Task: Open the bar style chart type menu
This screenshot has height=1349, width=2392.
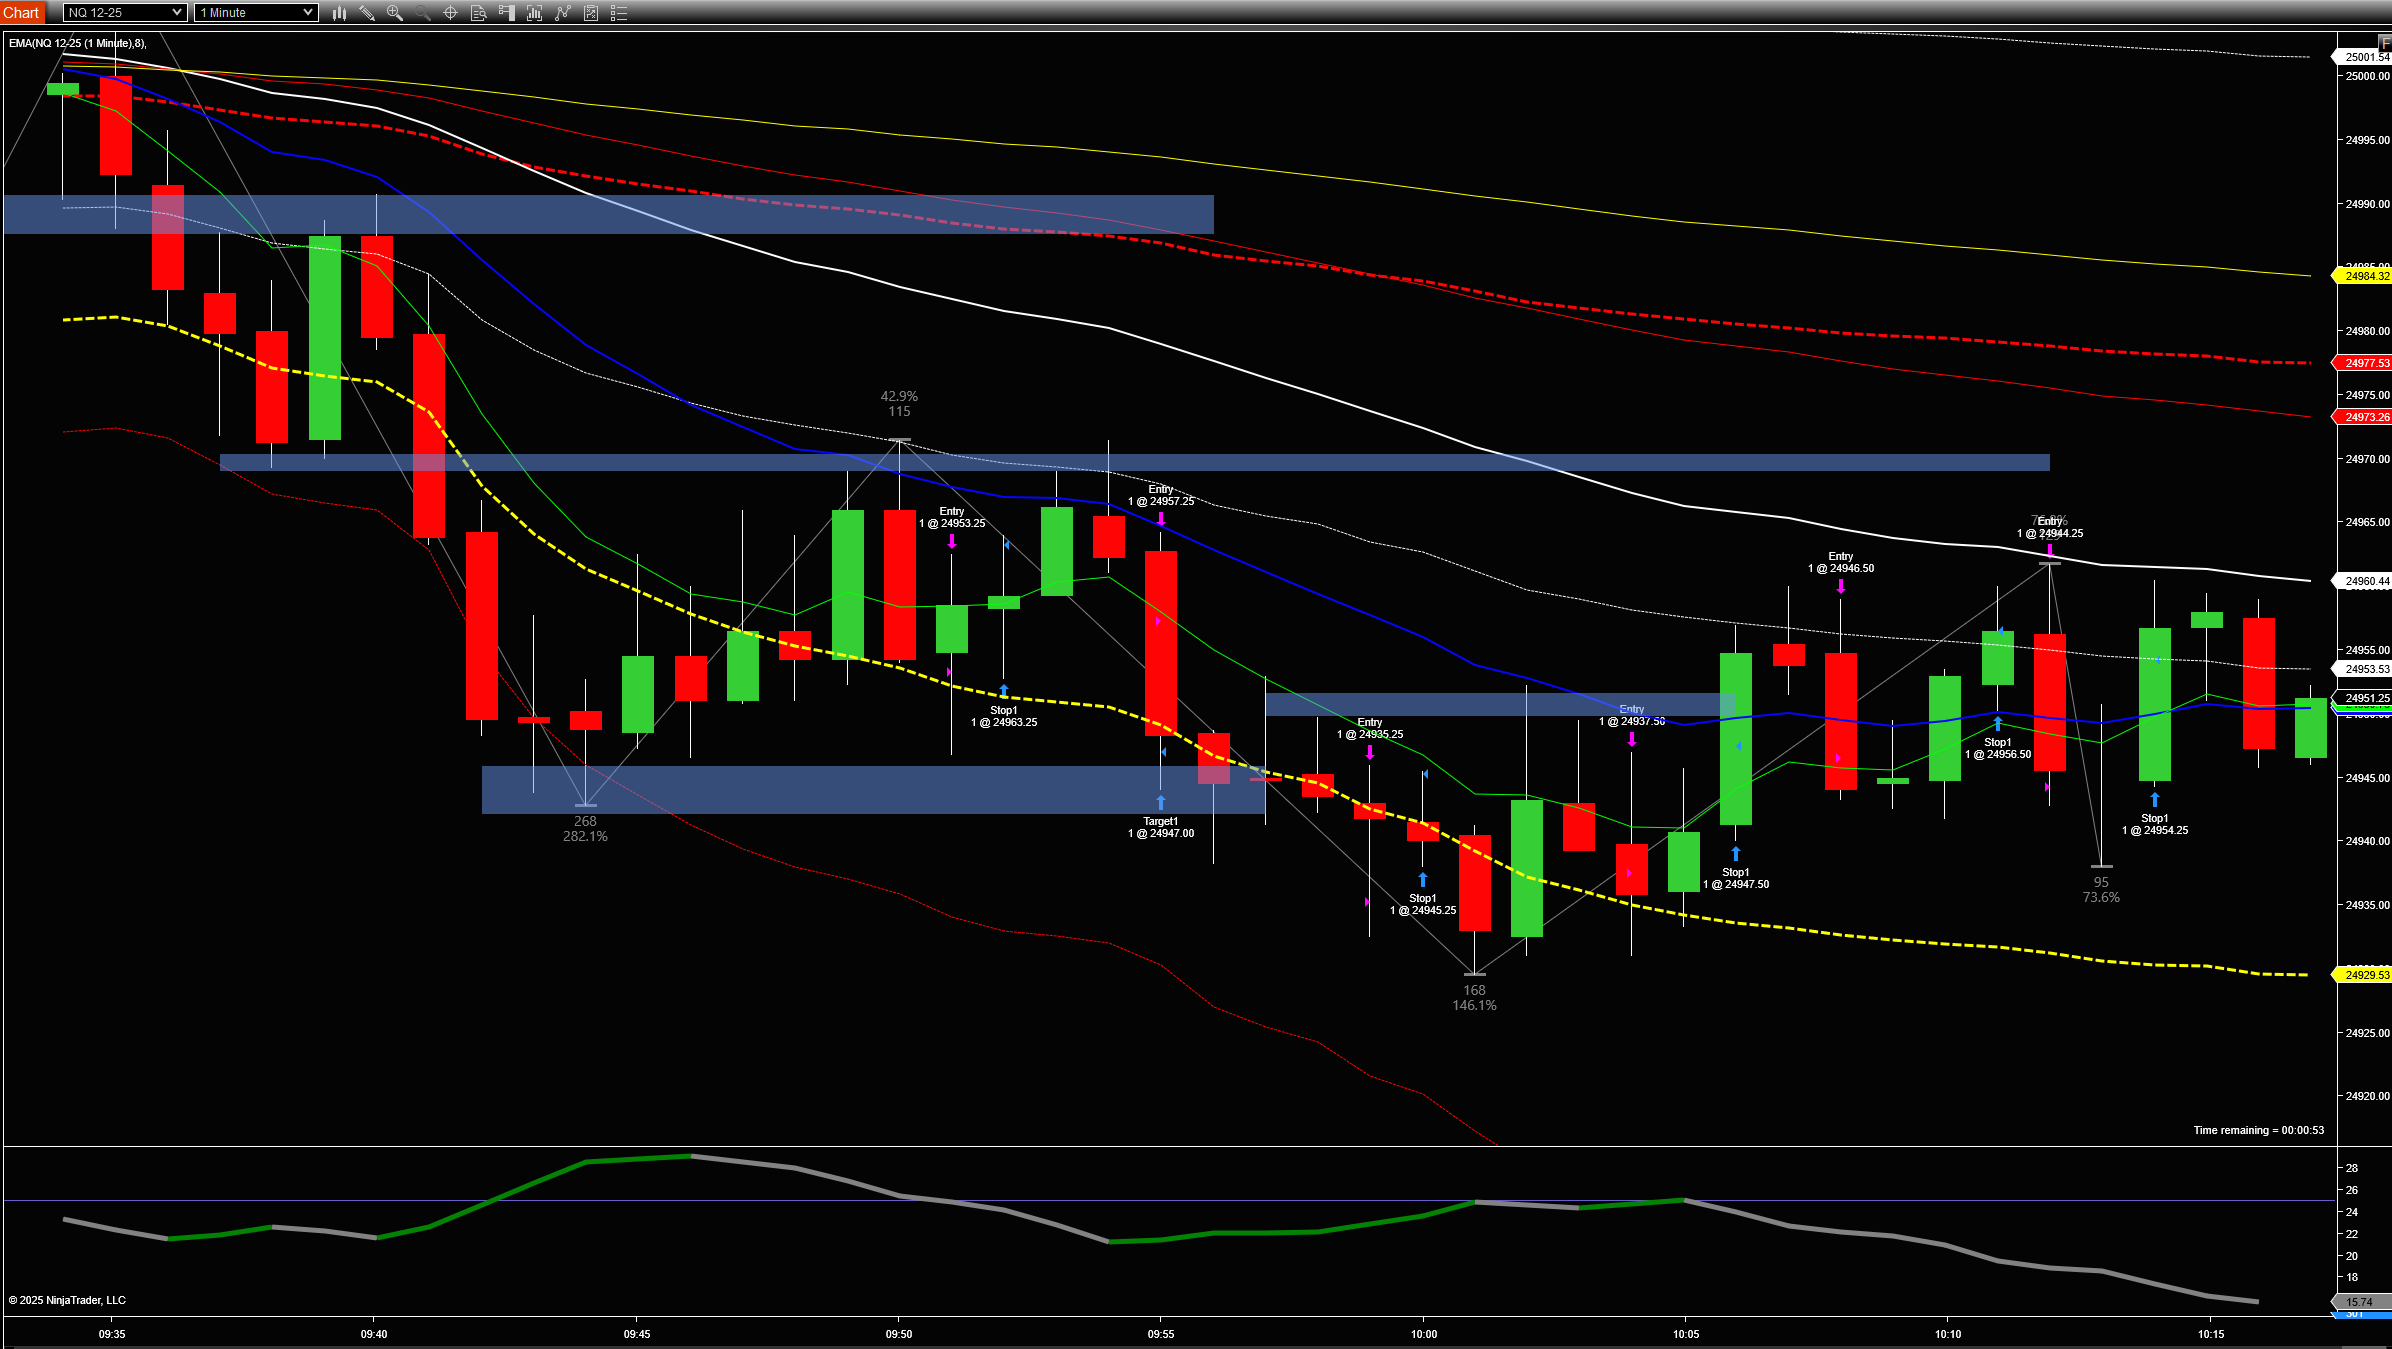Action: point(339,13)
